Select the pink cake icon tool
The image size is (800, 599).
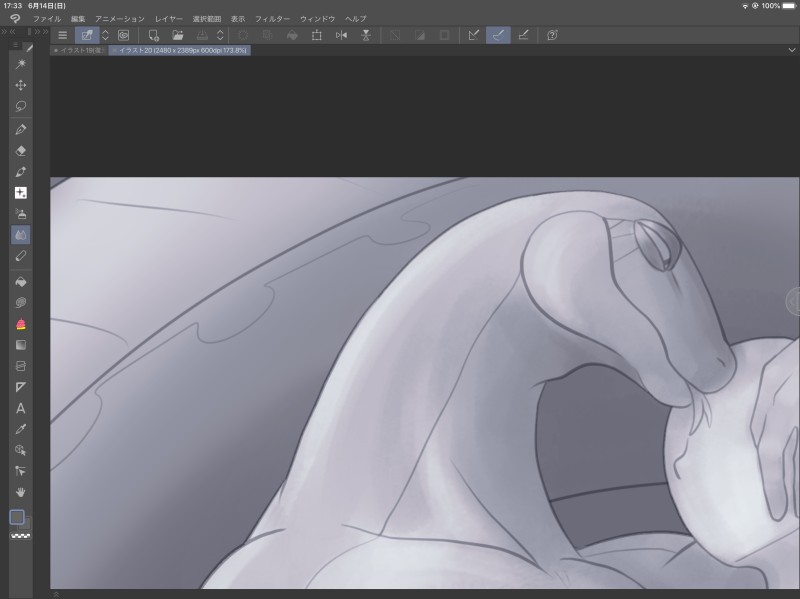(21, 324)
